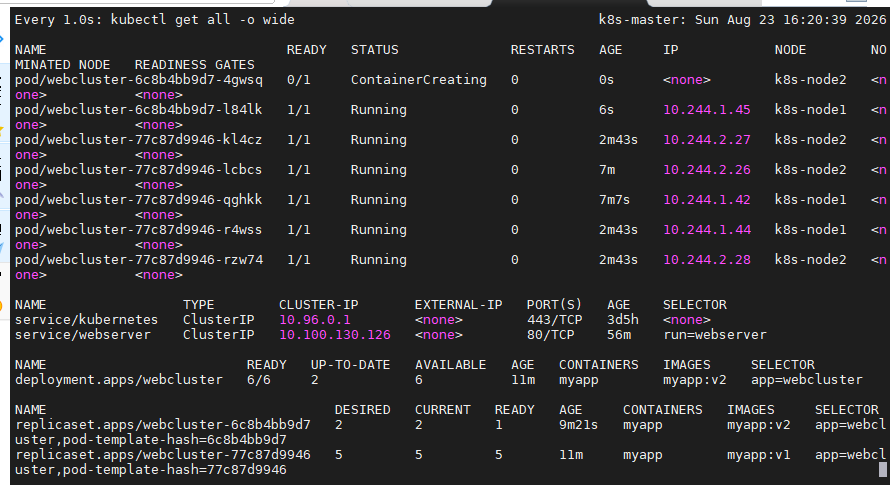This screenshot has height=485, width=890.
Task: Click the terminal cursor block
Action: [x=883, y=470]
